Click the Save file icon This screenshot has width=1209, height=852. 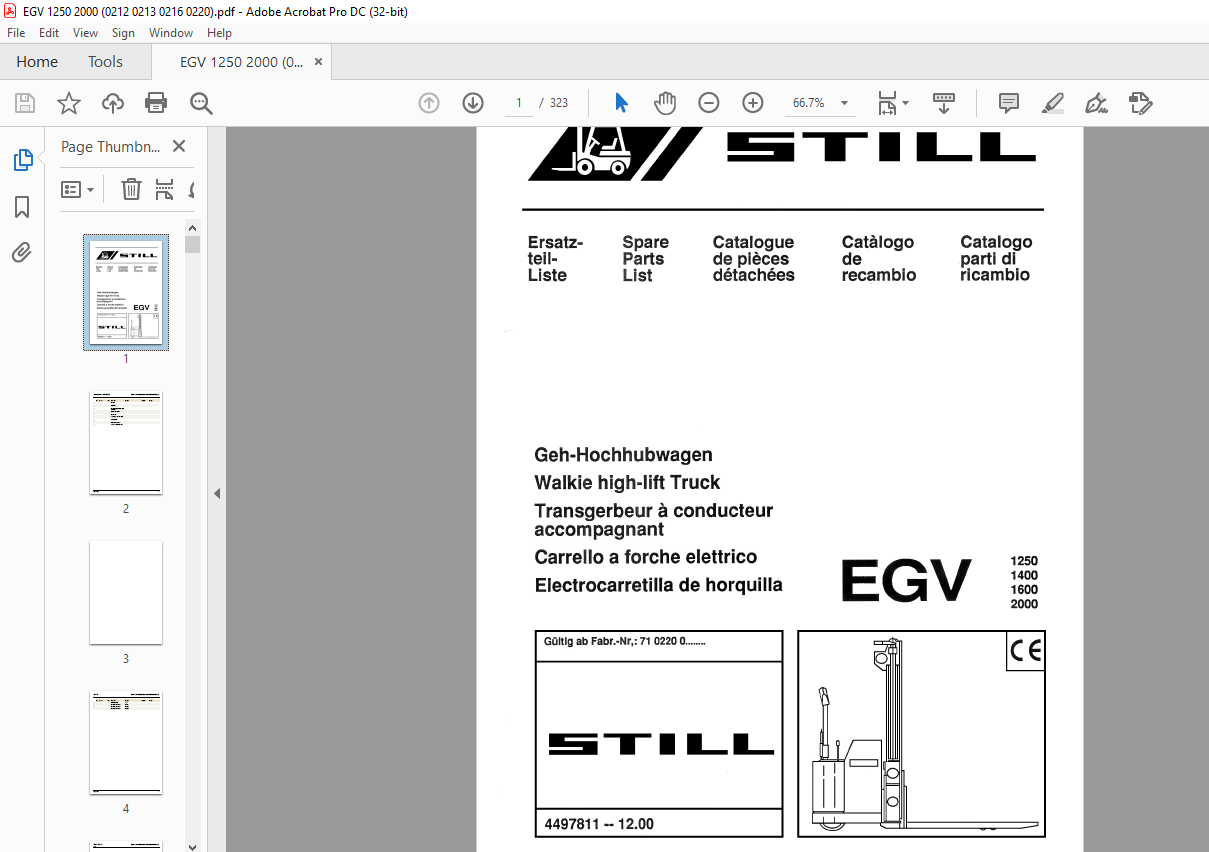[25, 103]
